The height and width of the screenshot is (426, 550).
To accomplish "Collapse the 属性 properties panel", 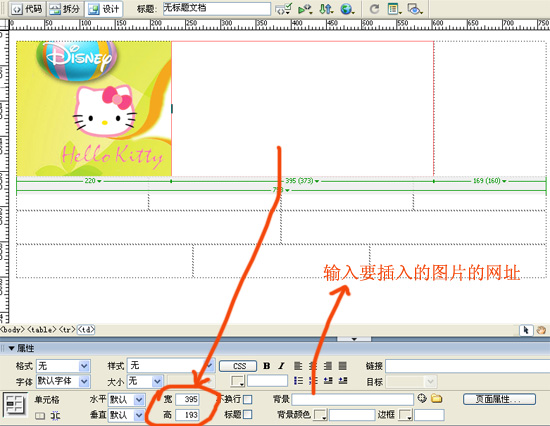I will 11,348.
